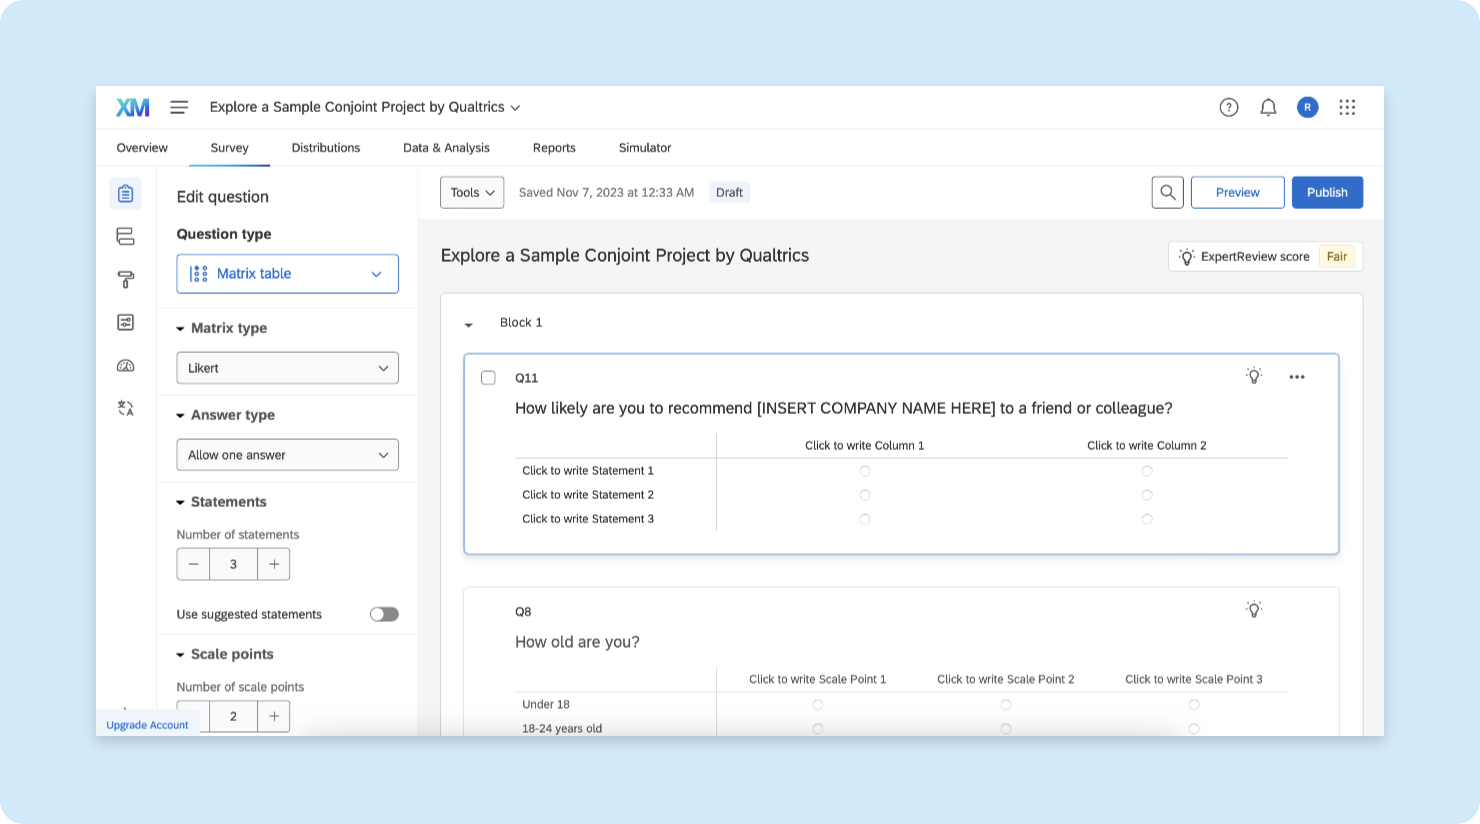Decrease number of statements with minus stepper
The height and width of the screenshot is (824, 1480).
point(193,563)
